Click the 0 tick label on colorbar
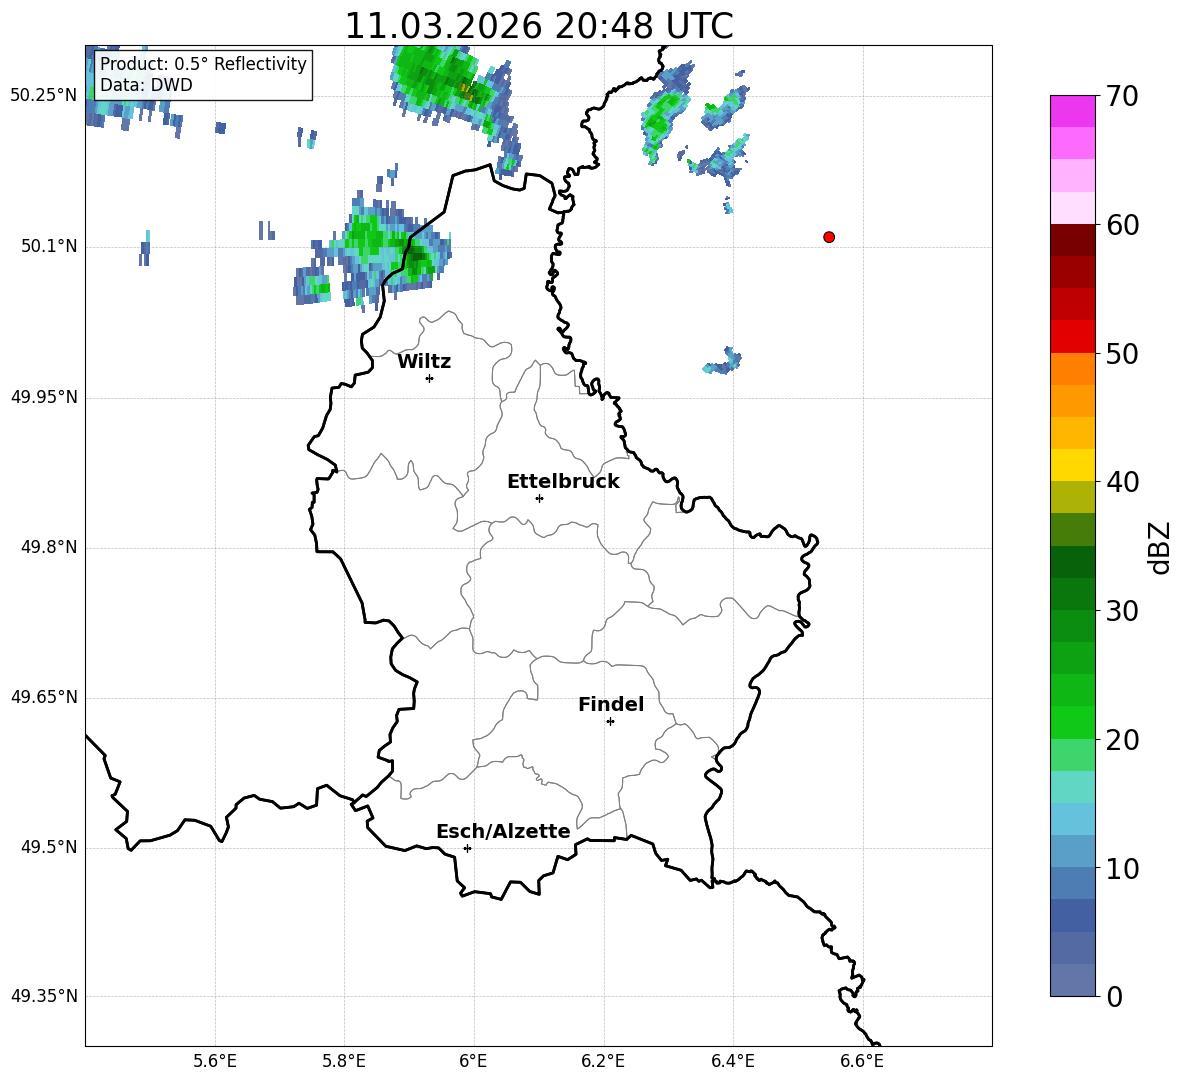 pyautogui.click(x=1114, y=997)
